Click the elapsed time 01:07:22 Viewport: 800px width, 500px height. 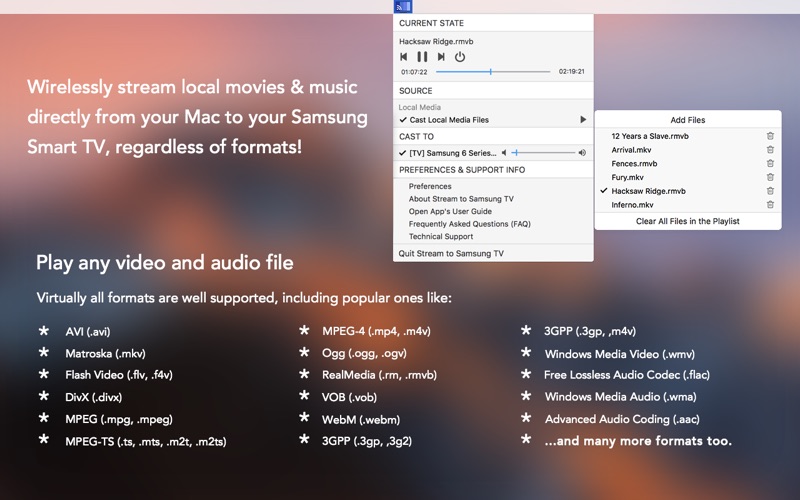click(414, 72)
